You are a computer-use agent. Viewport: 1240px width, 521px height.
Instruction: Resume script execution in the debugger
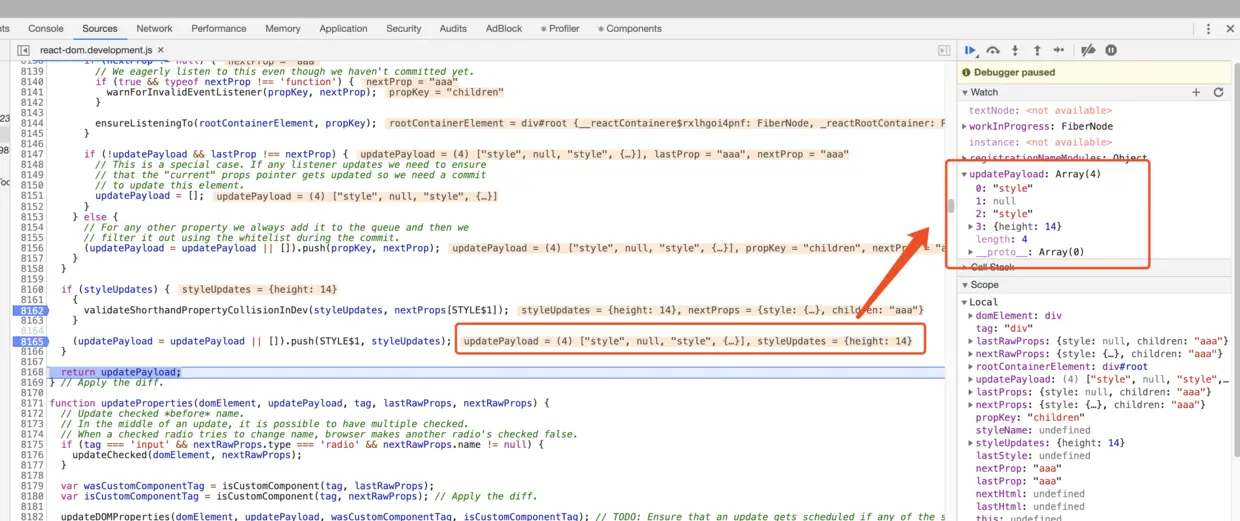coord(970,50)
